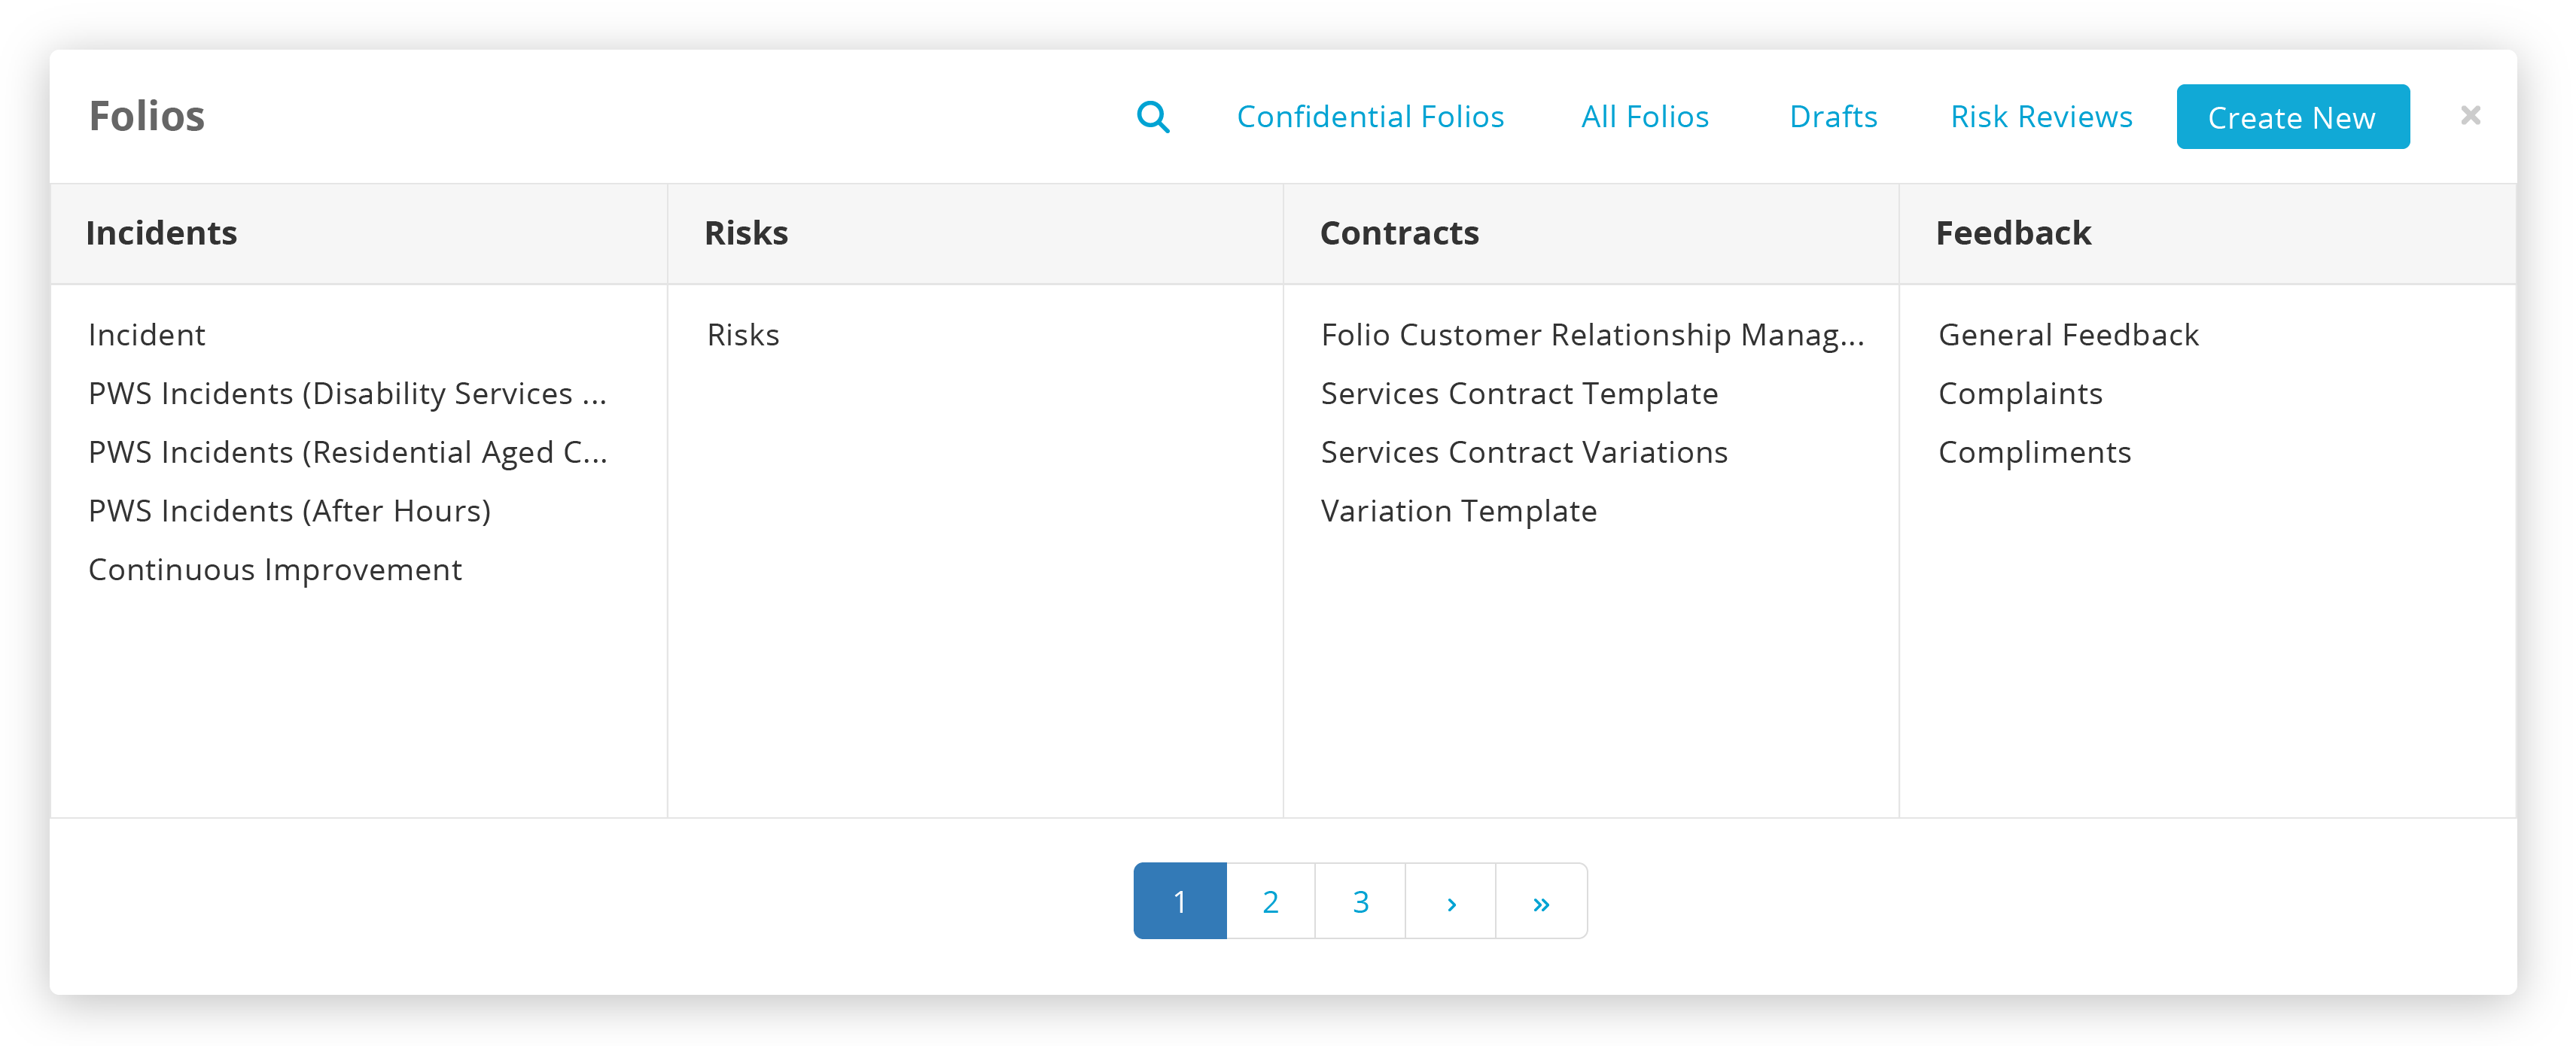
Task: Open Variation Template folio
Action: point(1459,511)
